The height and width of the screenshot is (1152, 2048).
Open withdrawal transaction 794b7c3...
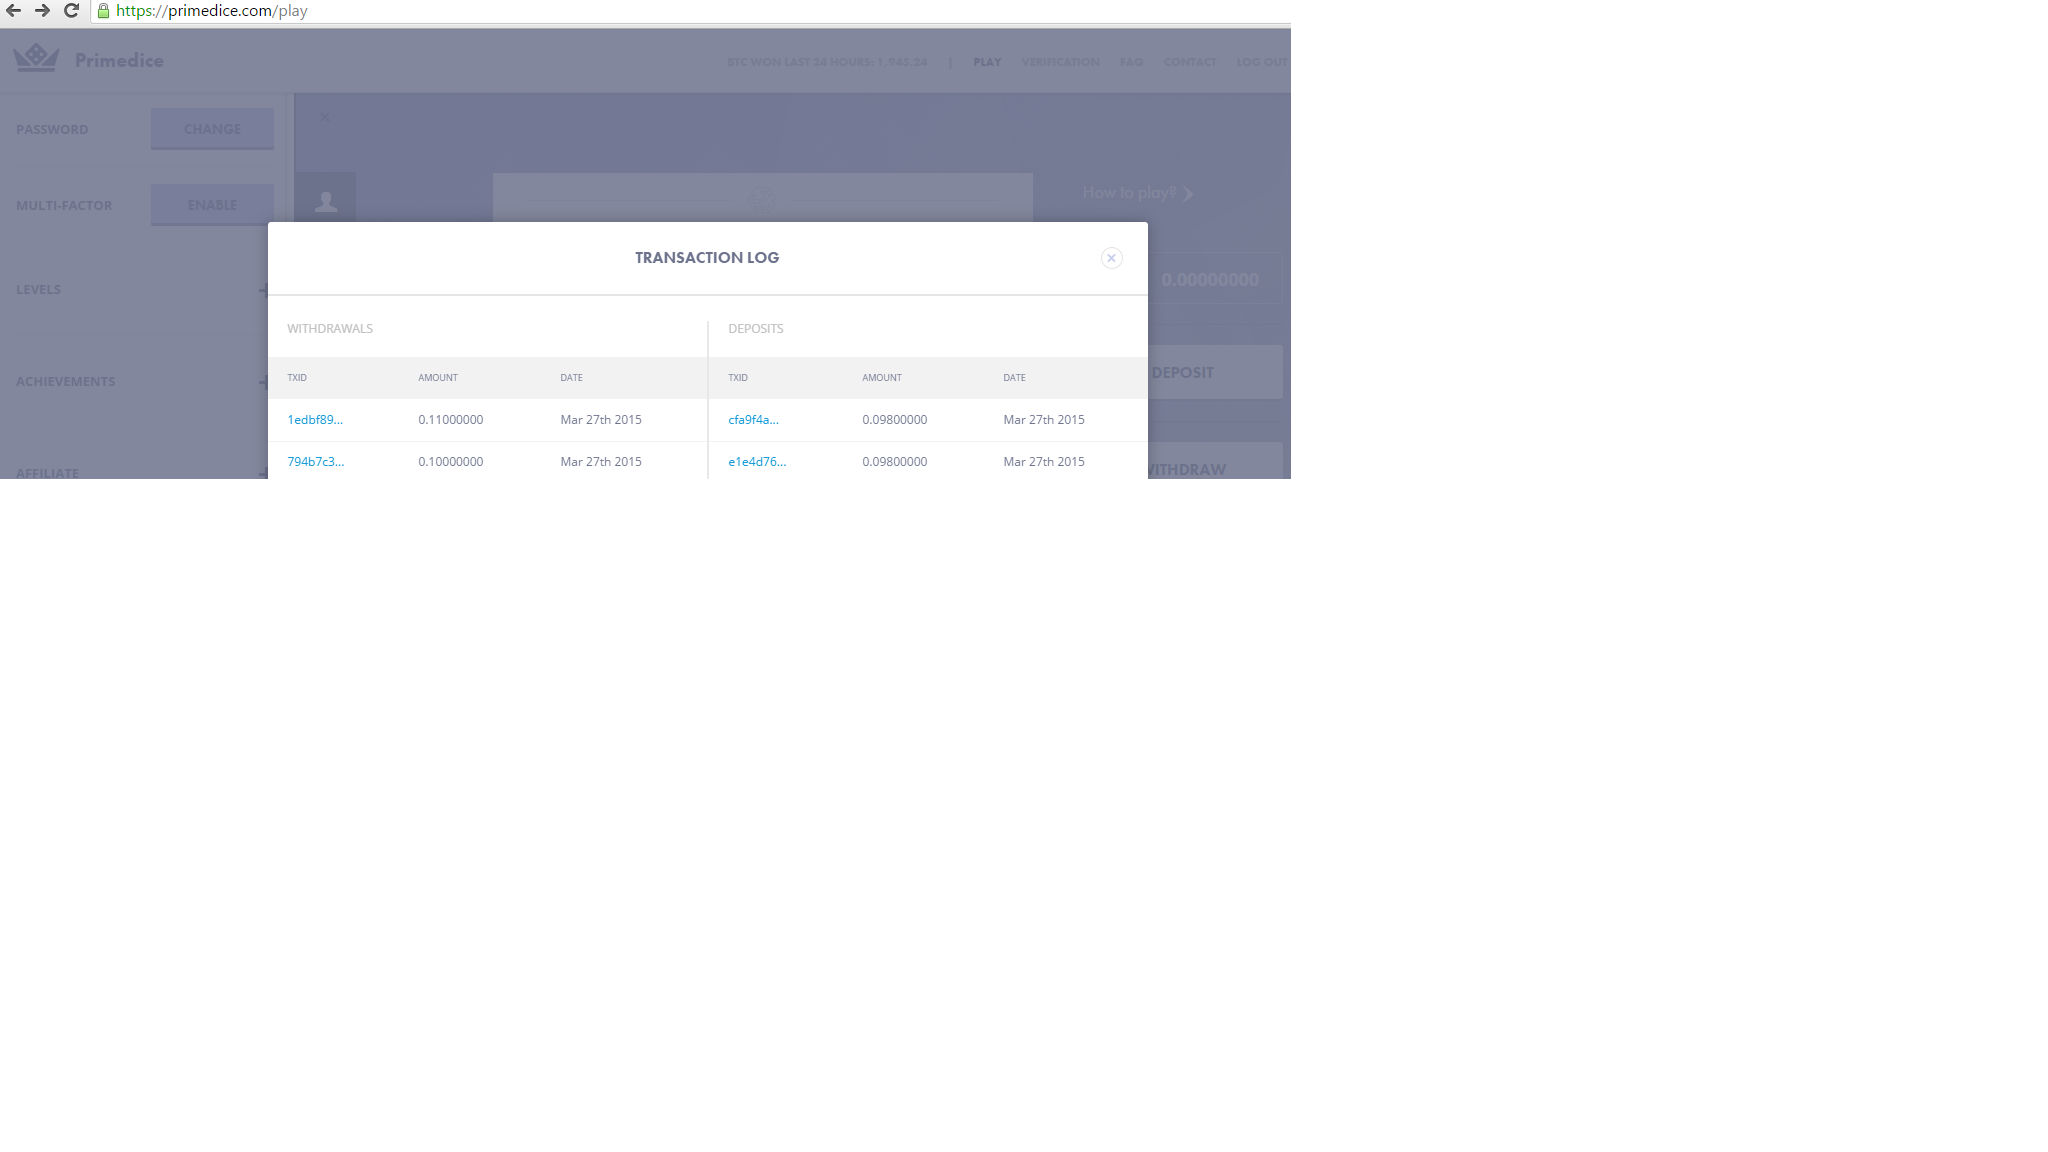pyautogui.click(x=315, y=462)
